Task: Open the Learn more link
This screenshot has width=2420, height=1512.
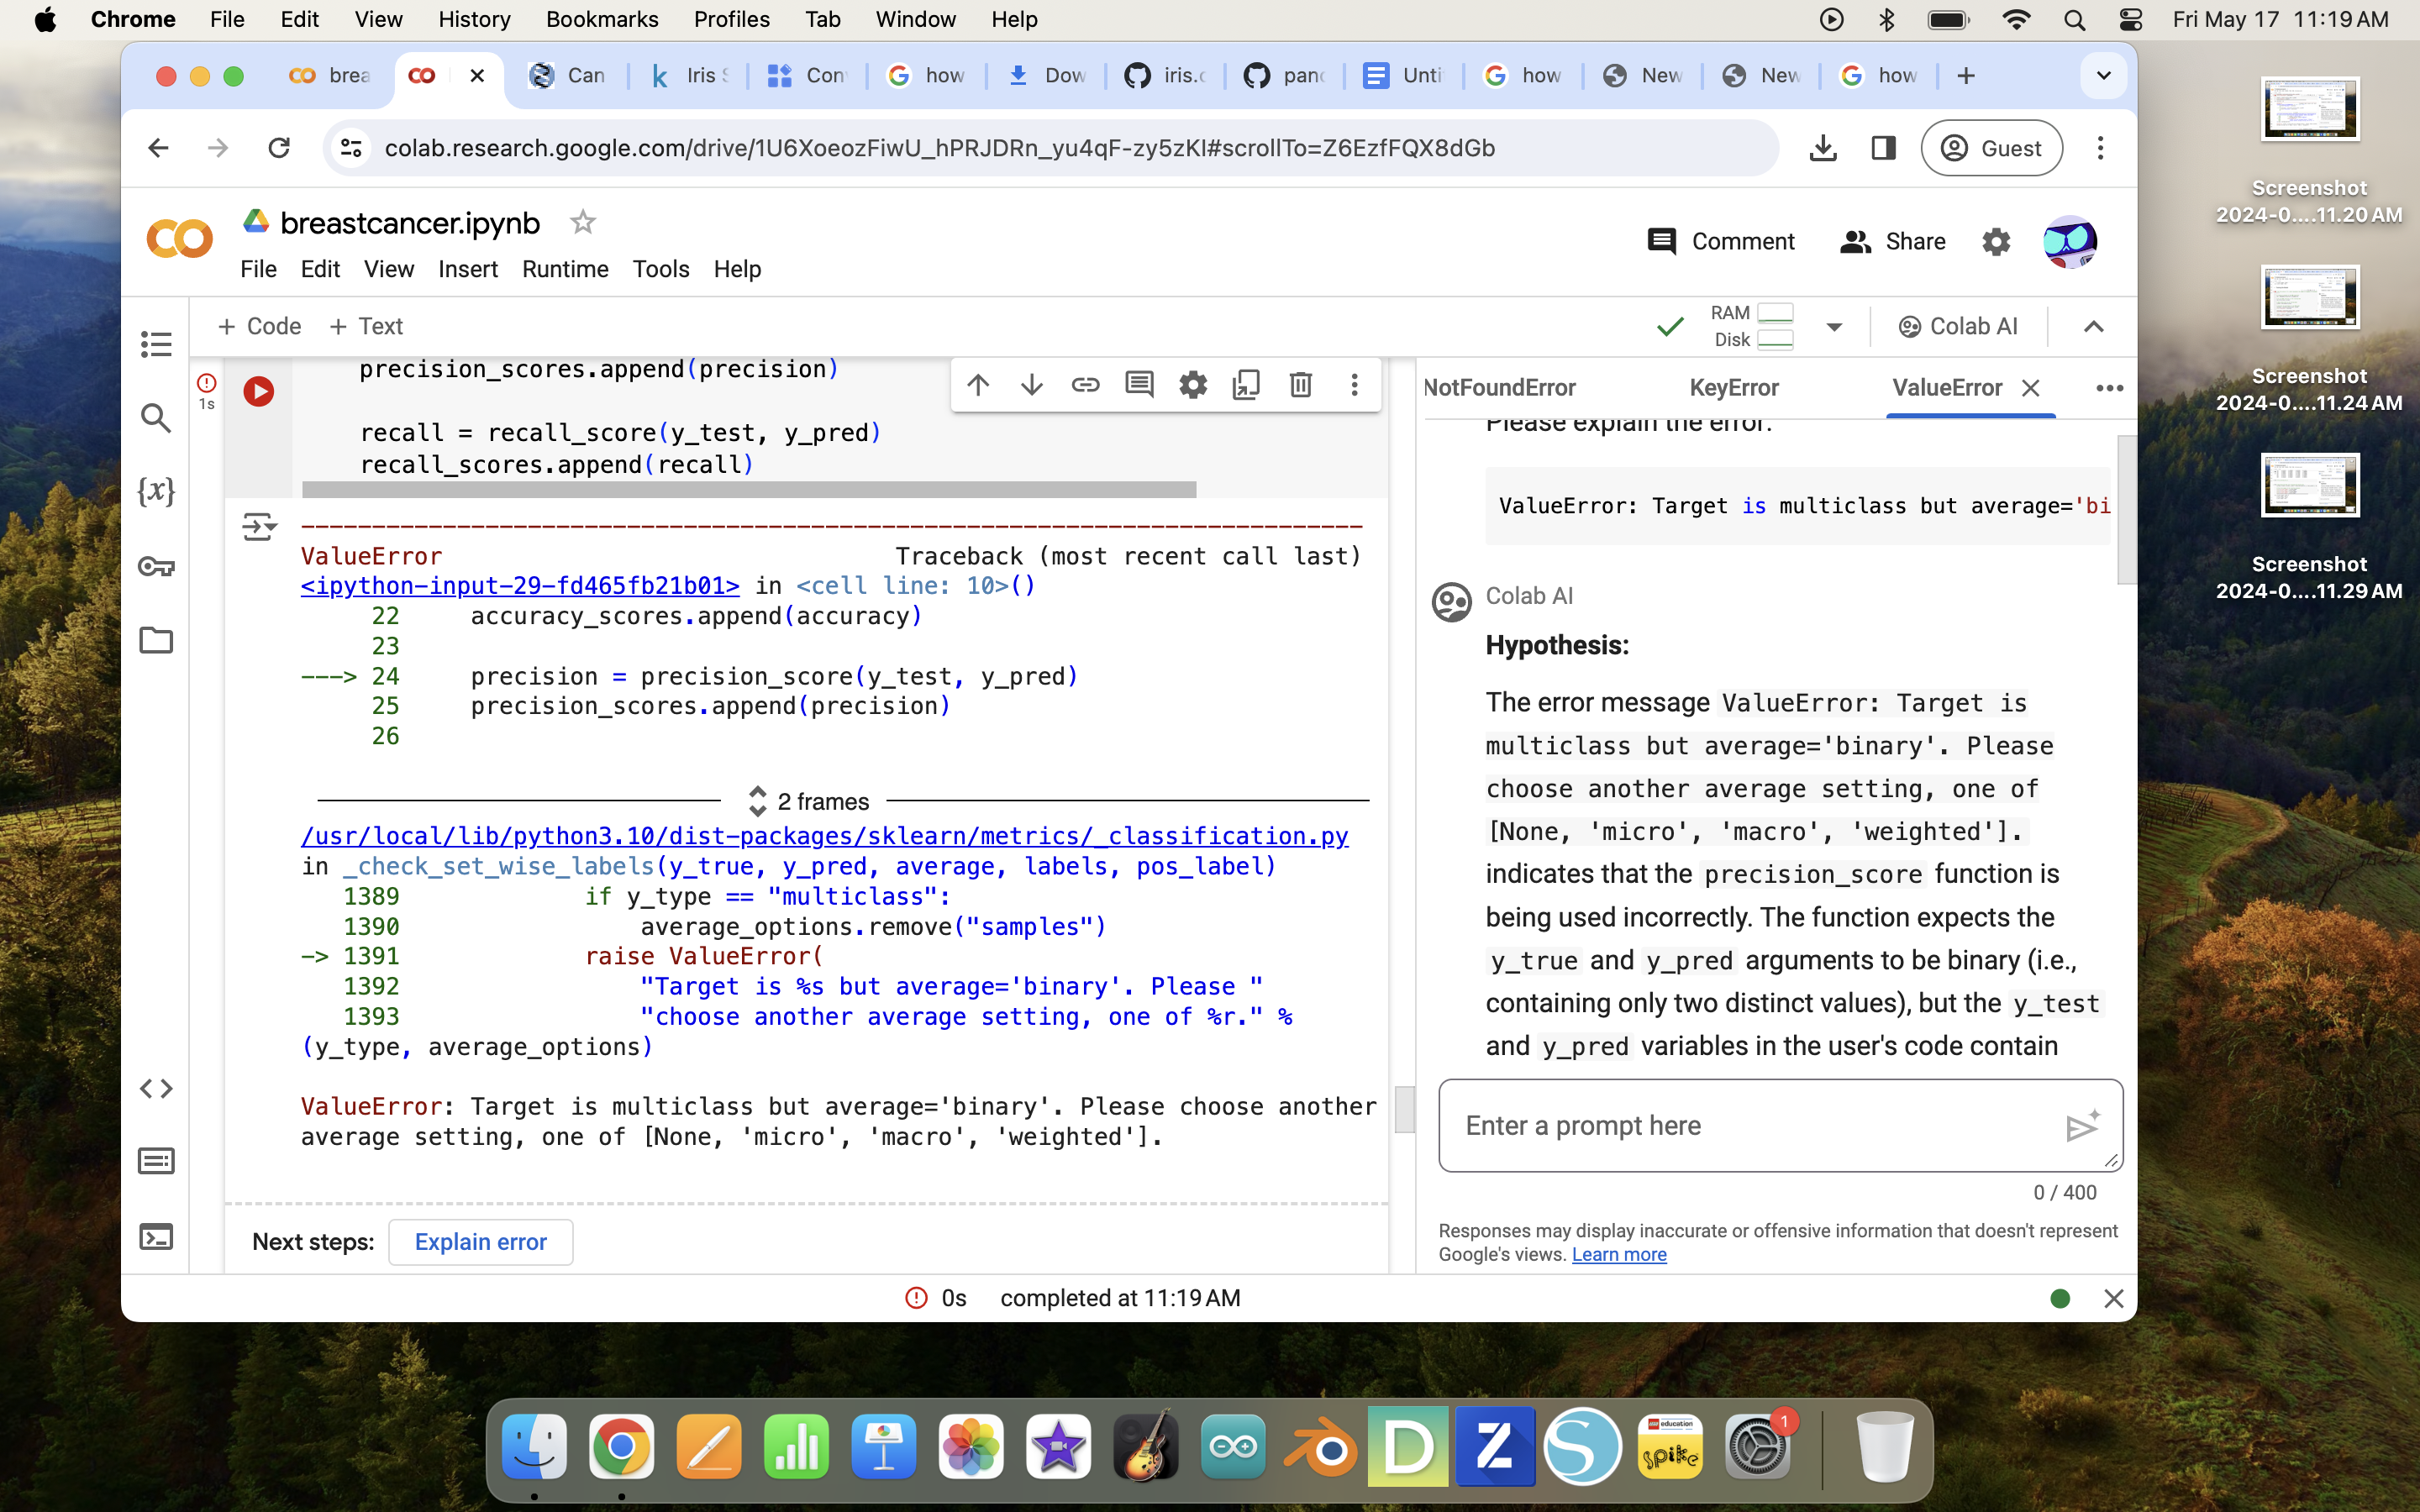Action: (1619, 1255)
